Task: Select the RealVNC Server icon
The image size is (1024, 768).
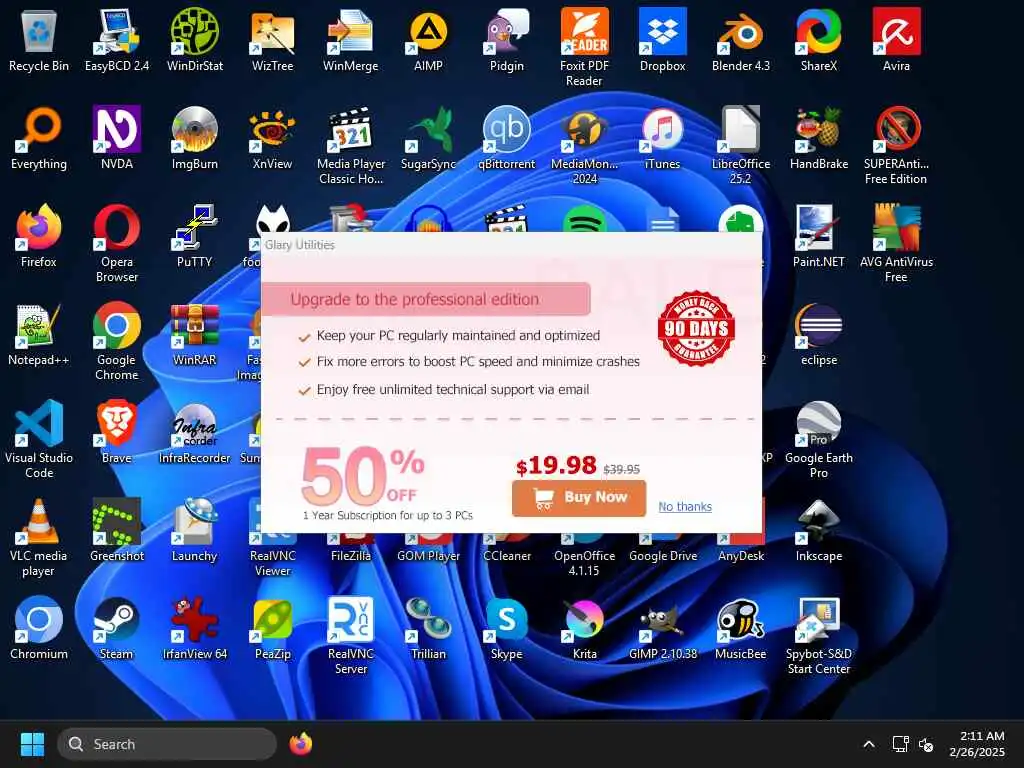Action: pos(351,635)
